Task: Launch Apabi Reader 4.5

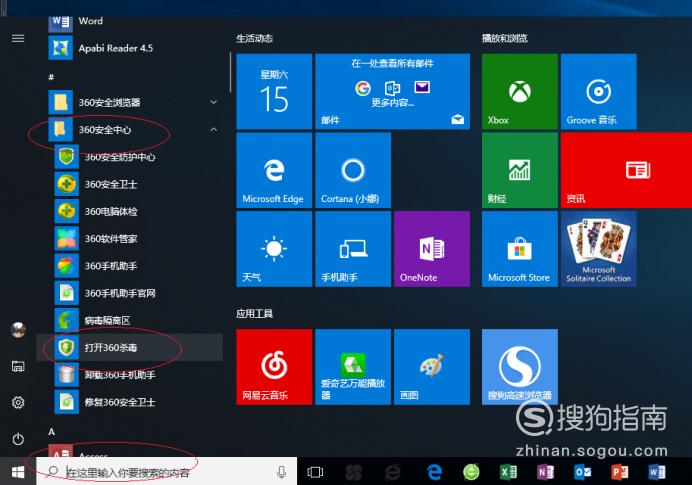Action: pos(130,48)
